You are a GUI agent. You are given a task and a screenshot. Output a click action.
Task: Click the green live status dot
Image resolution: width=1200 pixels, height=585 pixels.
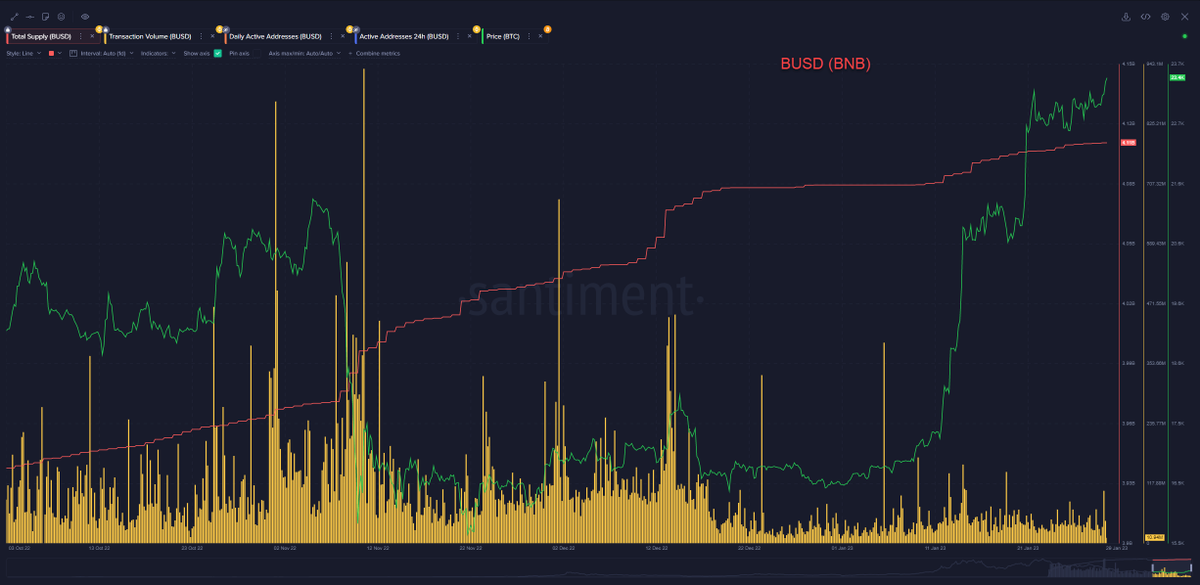click(x=1185, y=36)
